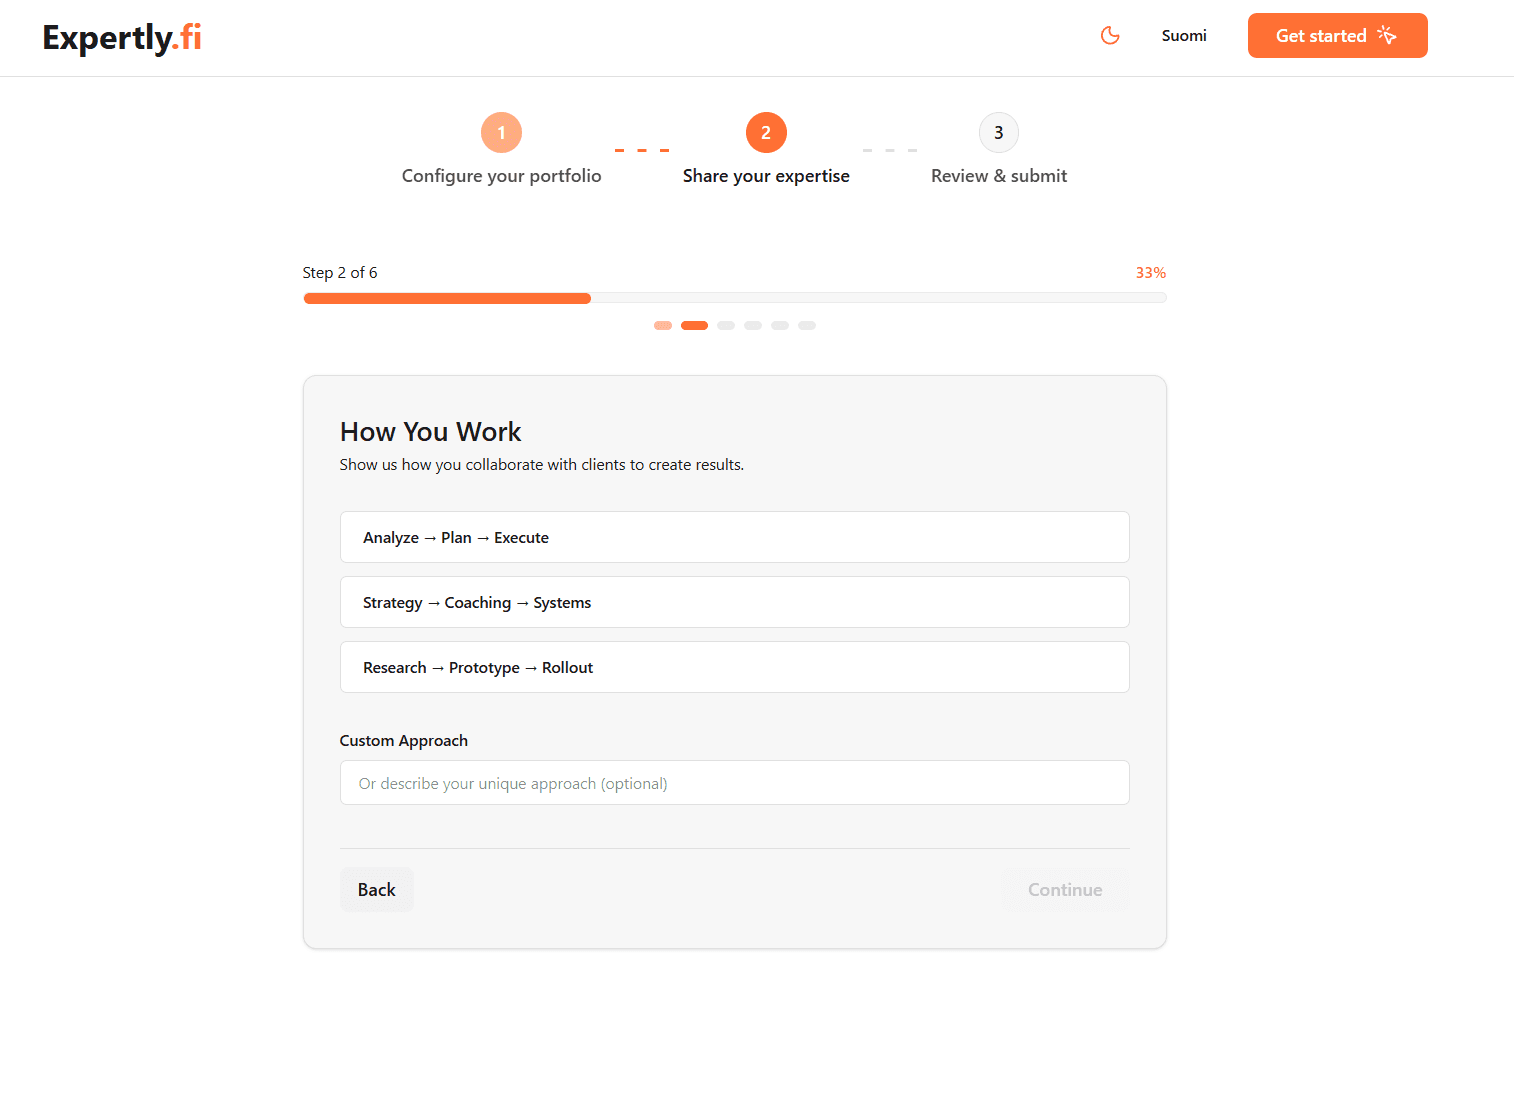Click the Expertly.fi logo
The width and height of the screenshot is (1514, 1117).
click(x=122, y=38)
